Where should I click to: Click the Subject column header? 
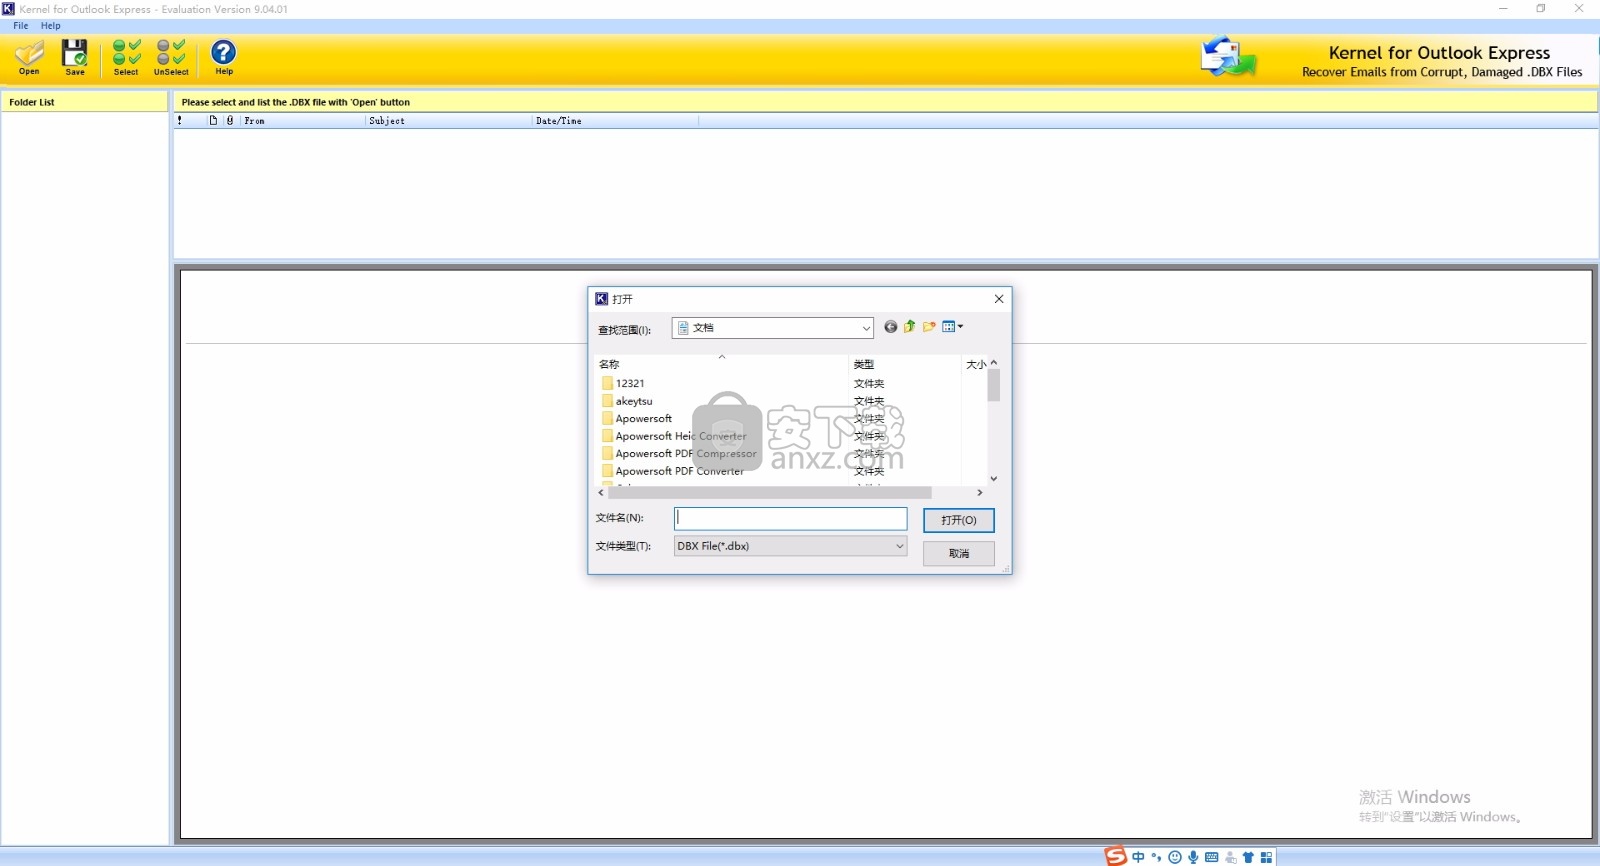tap(448, 121)
